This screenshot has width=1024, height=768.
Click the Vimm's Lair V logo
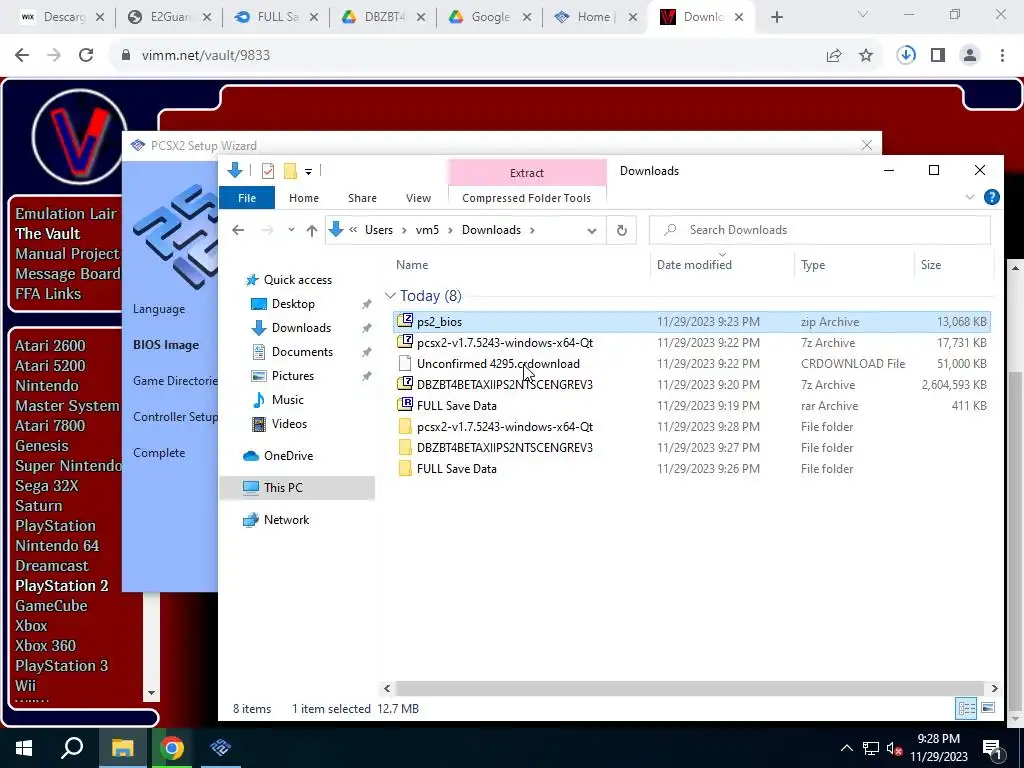click(x=80, y=136)
